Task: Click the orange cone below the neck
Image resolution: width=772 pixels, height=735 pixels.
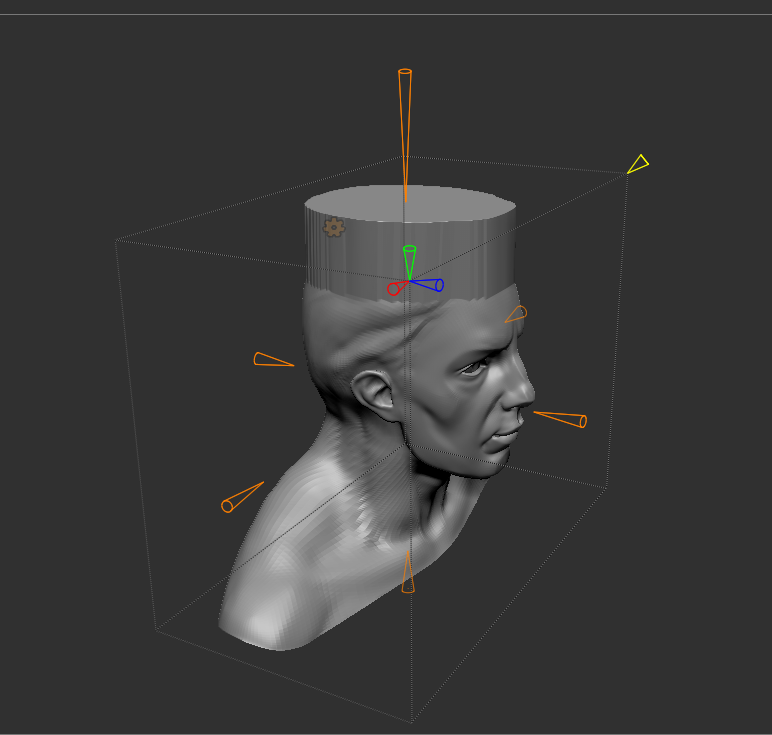Action: [408, 572]
